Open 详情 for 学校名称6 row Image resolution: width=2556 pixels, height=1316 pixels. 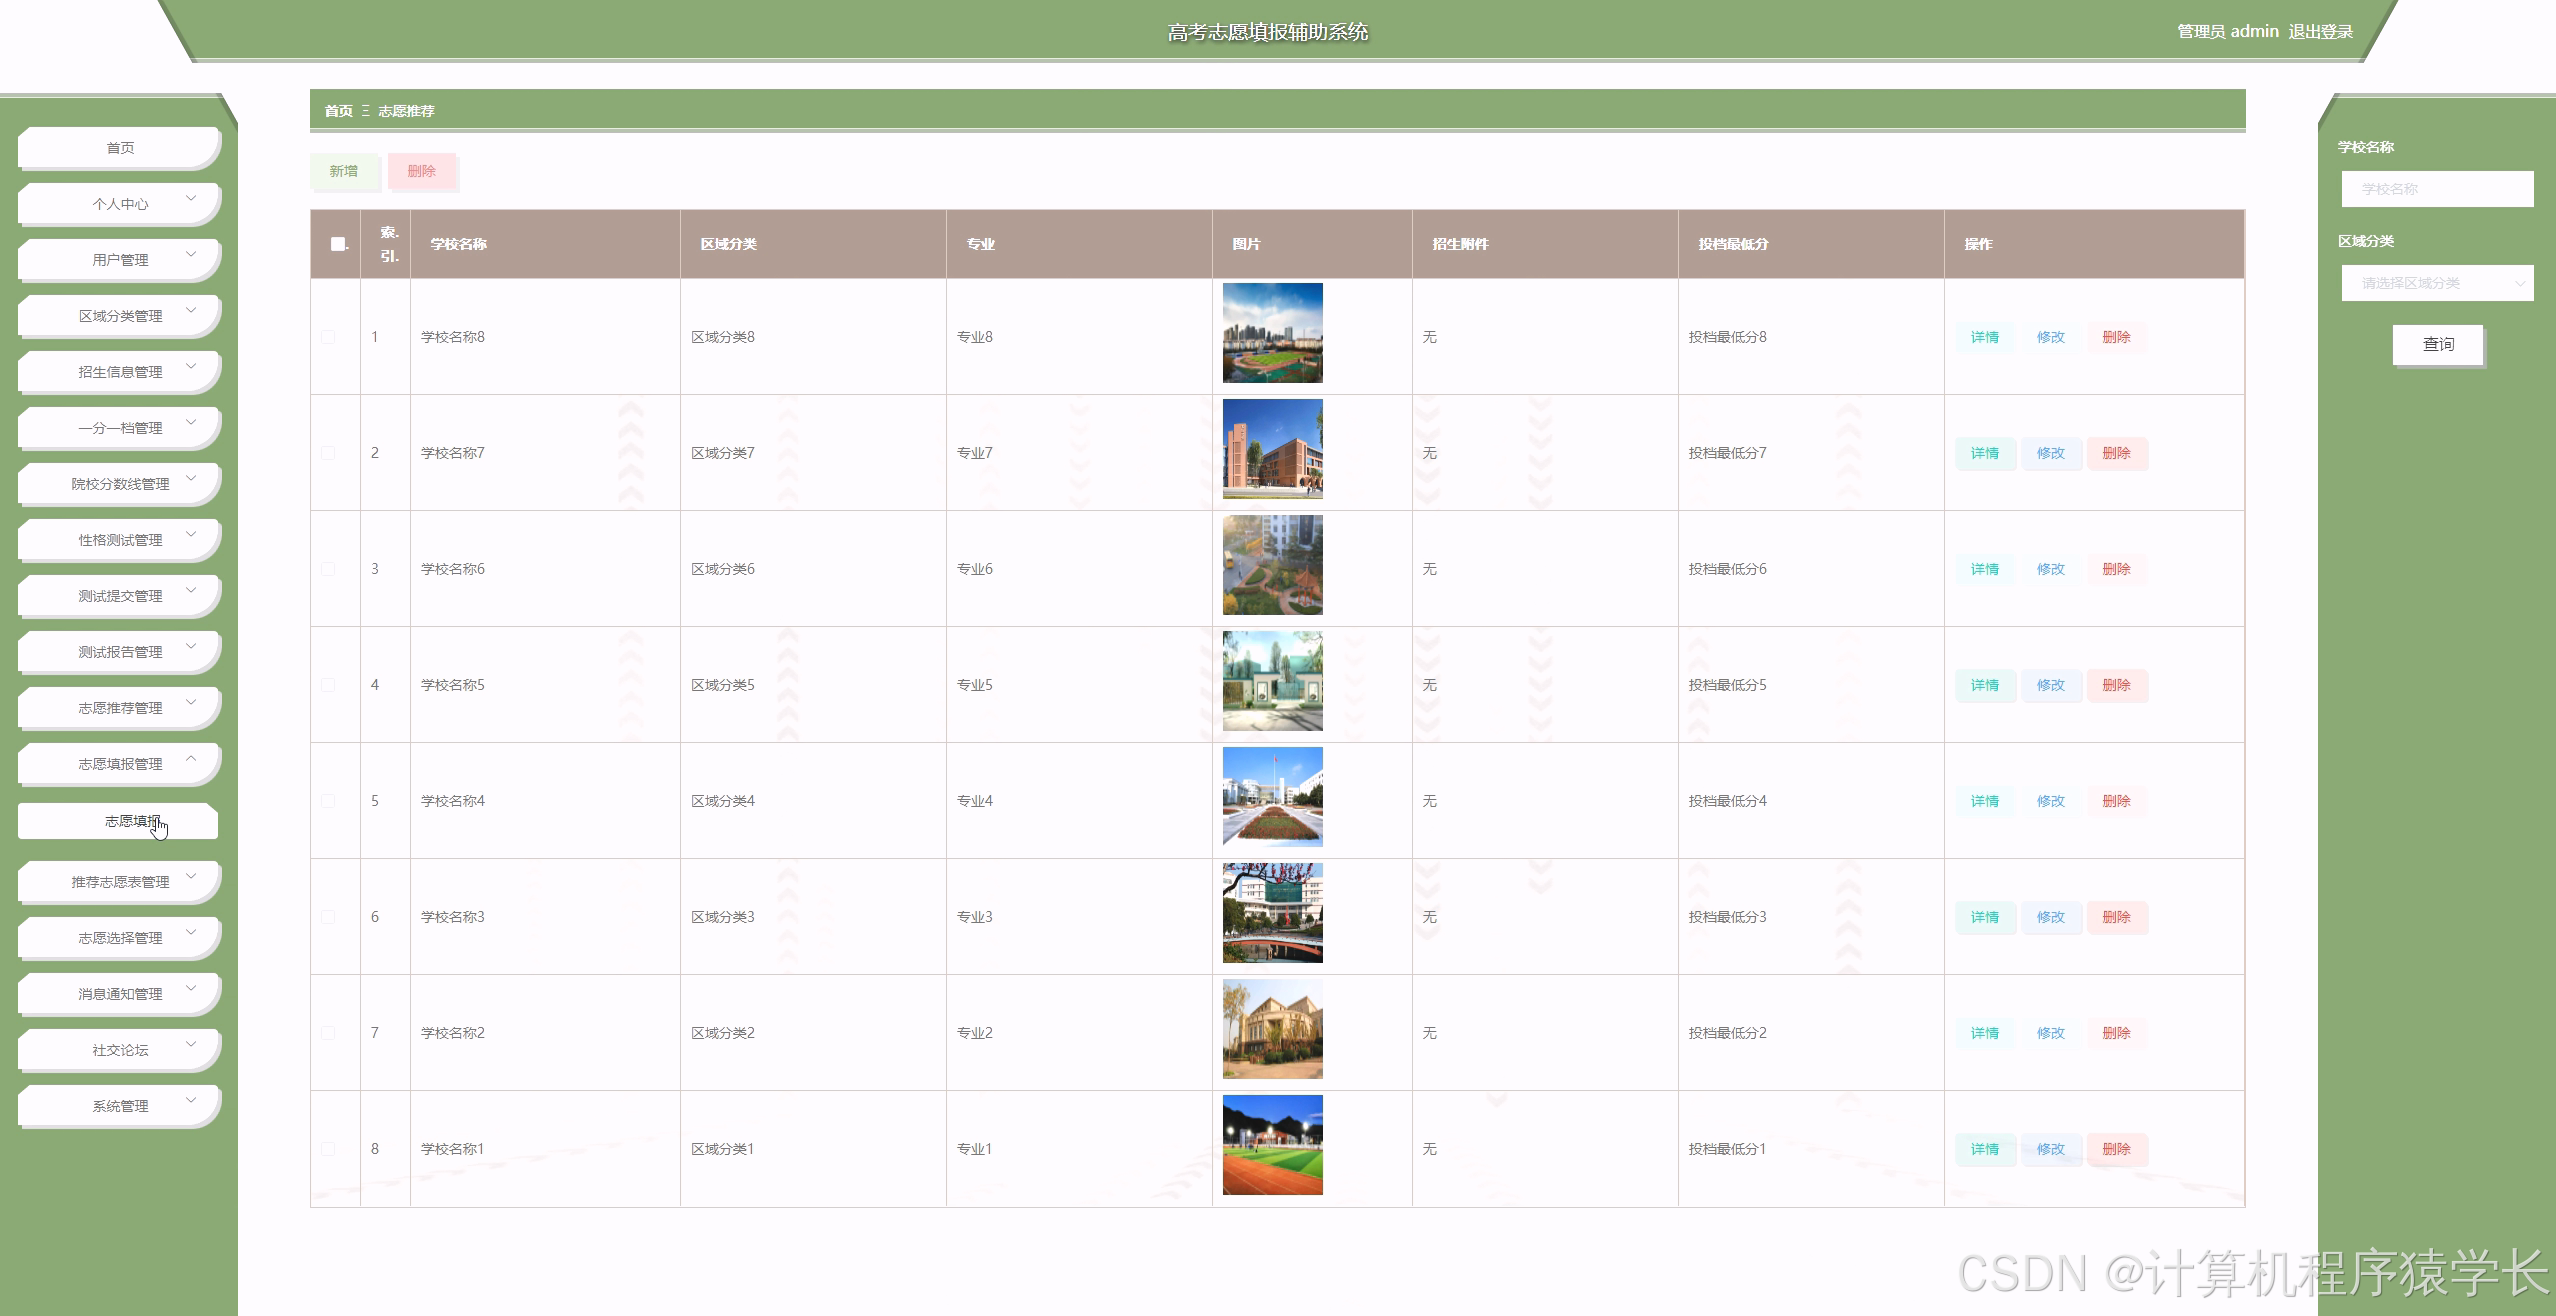(x=1984, y=569)
